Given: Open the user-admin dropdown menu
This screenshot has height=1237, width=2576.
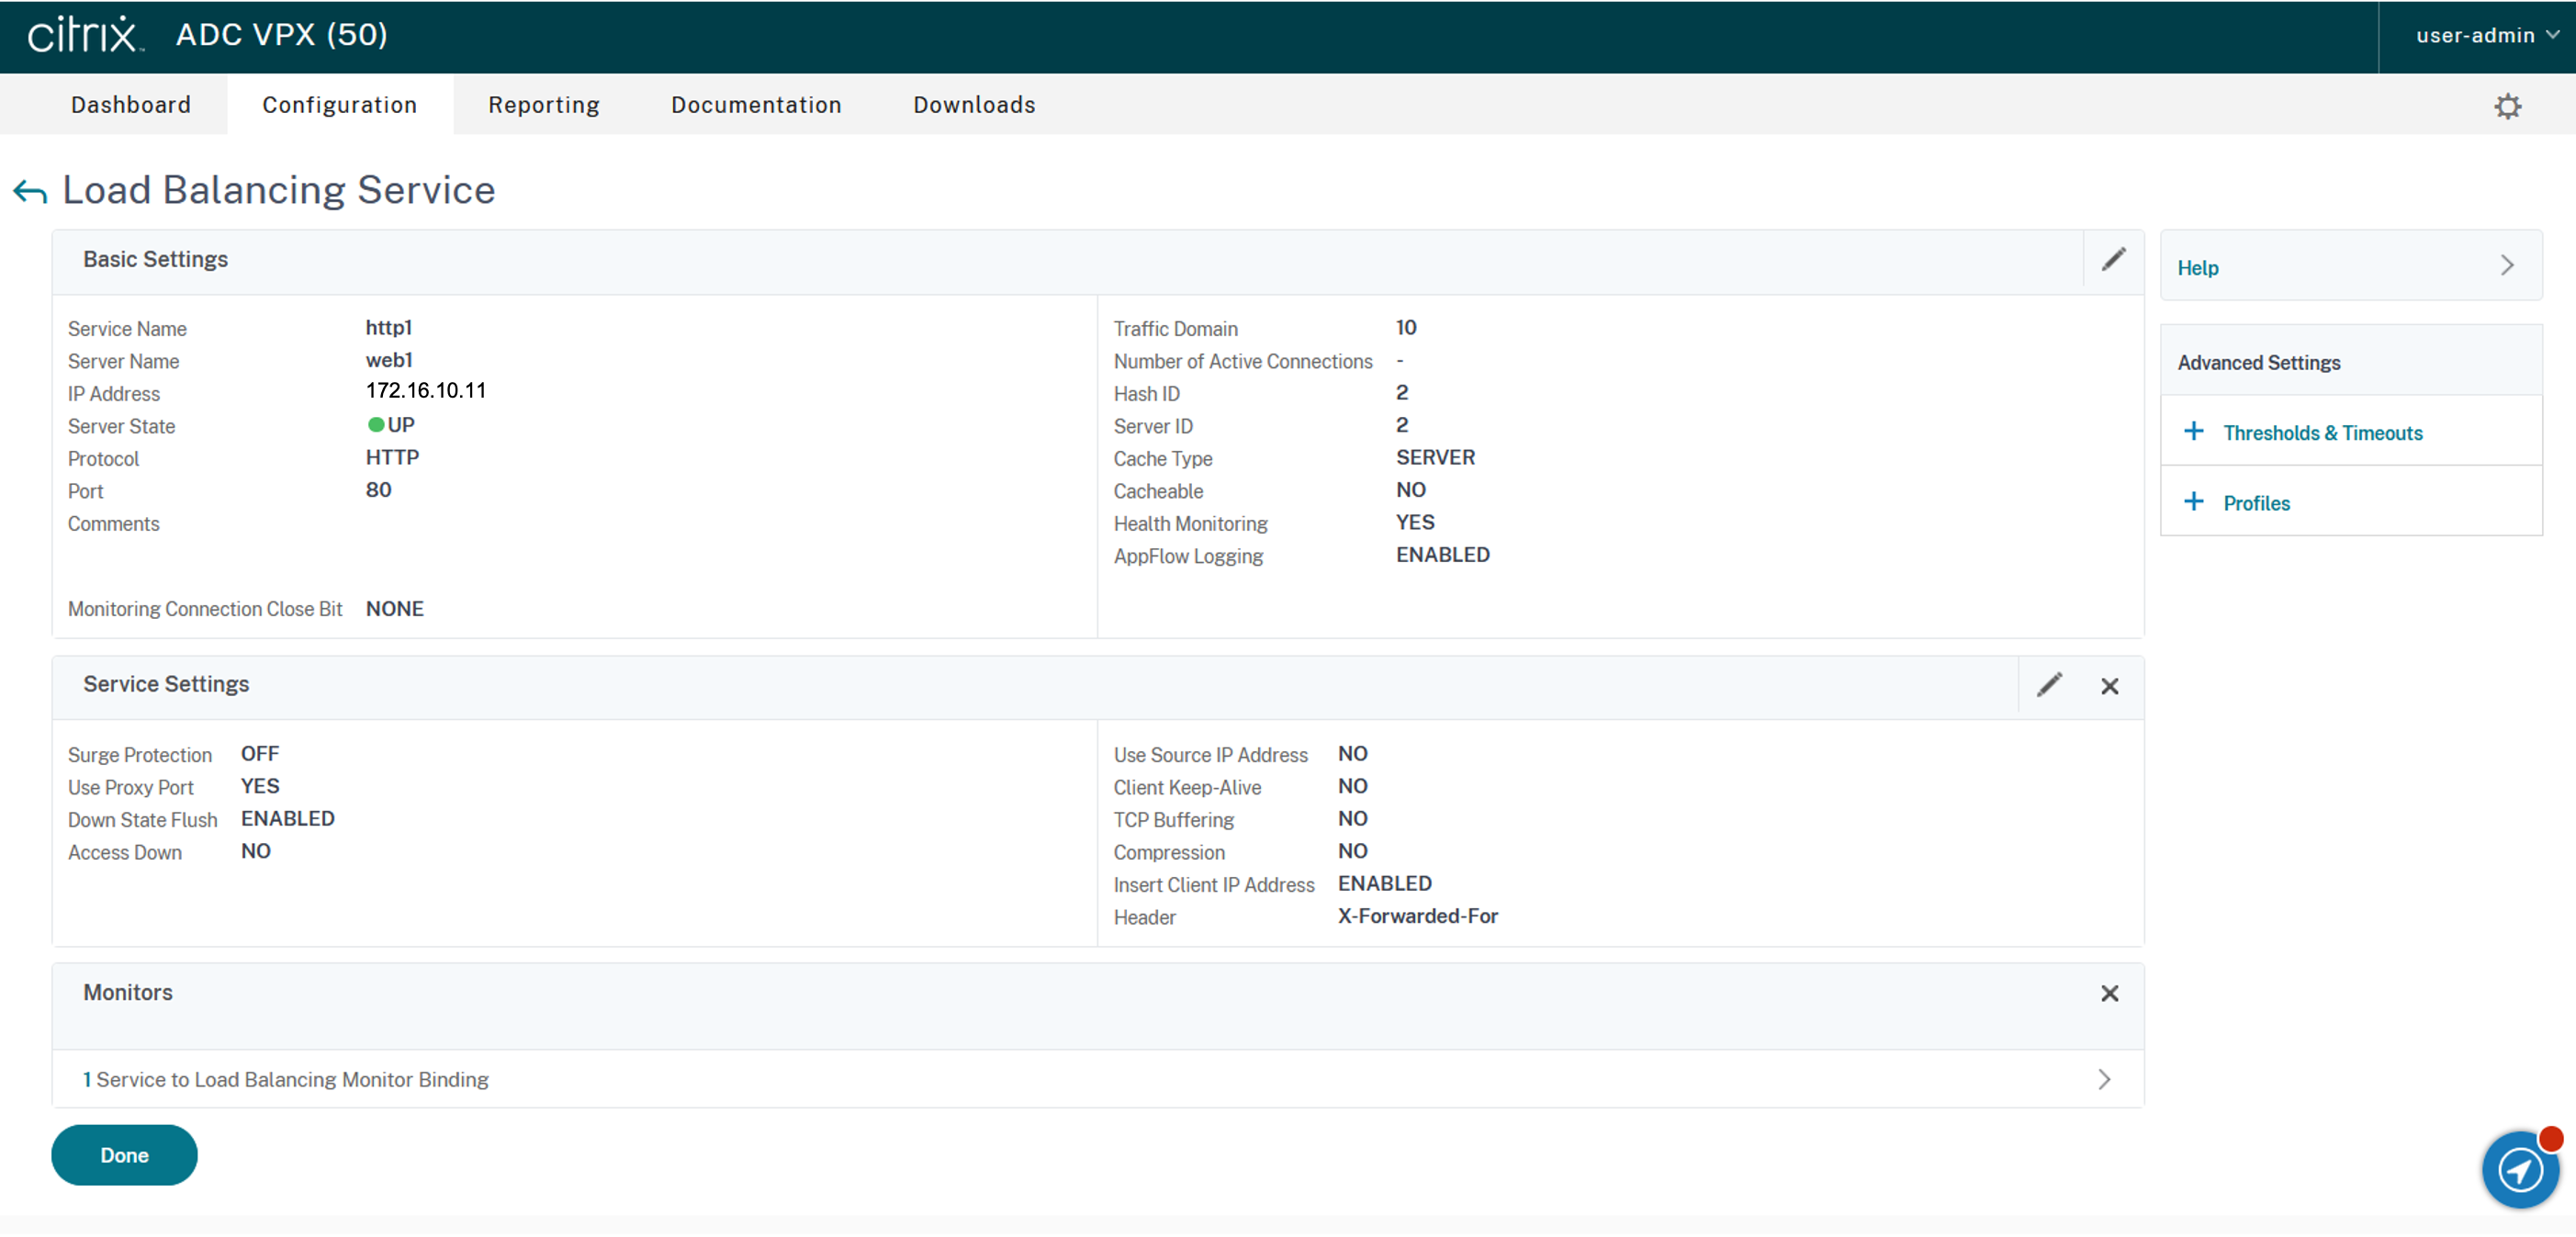Looking at the screenshot, I should pos(2486,36).
